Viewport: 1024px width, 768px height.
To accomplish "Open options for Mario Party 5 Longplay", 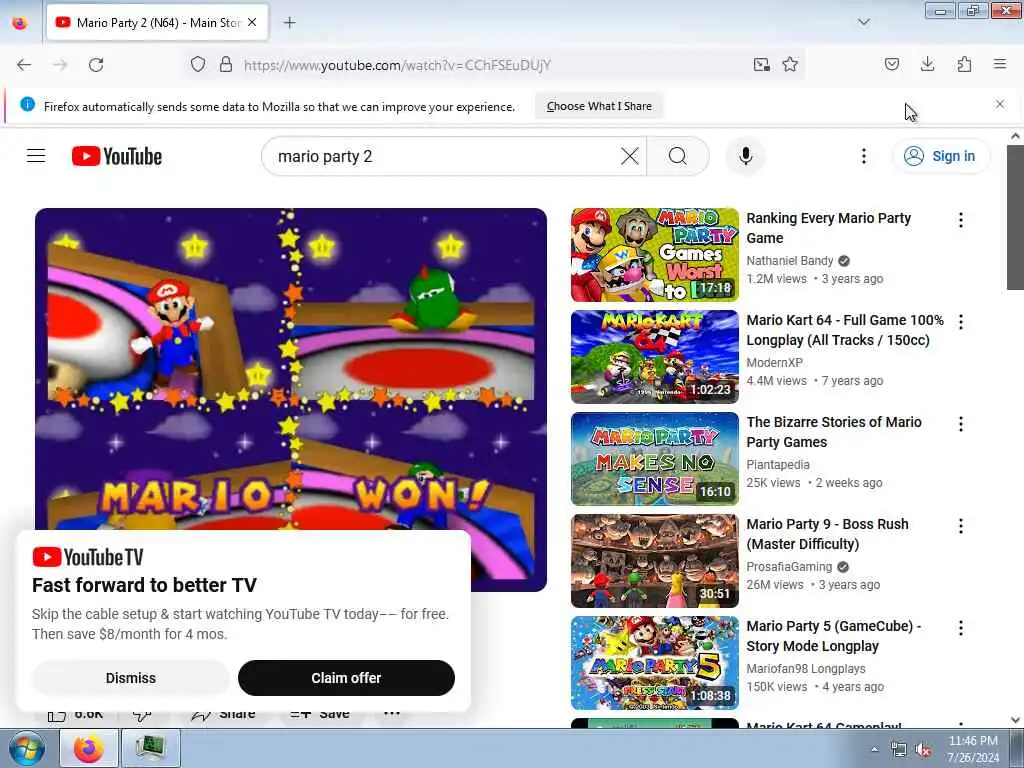I will (x=961, y=628).
